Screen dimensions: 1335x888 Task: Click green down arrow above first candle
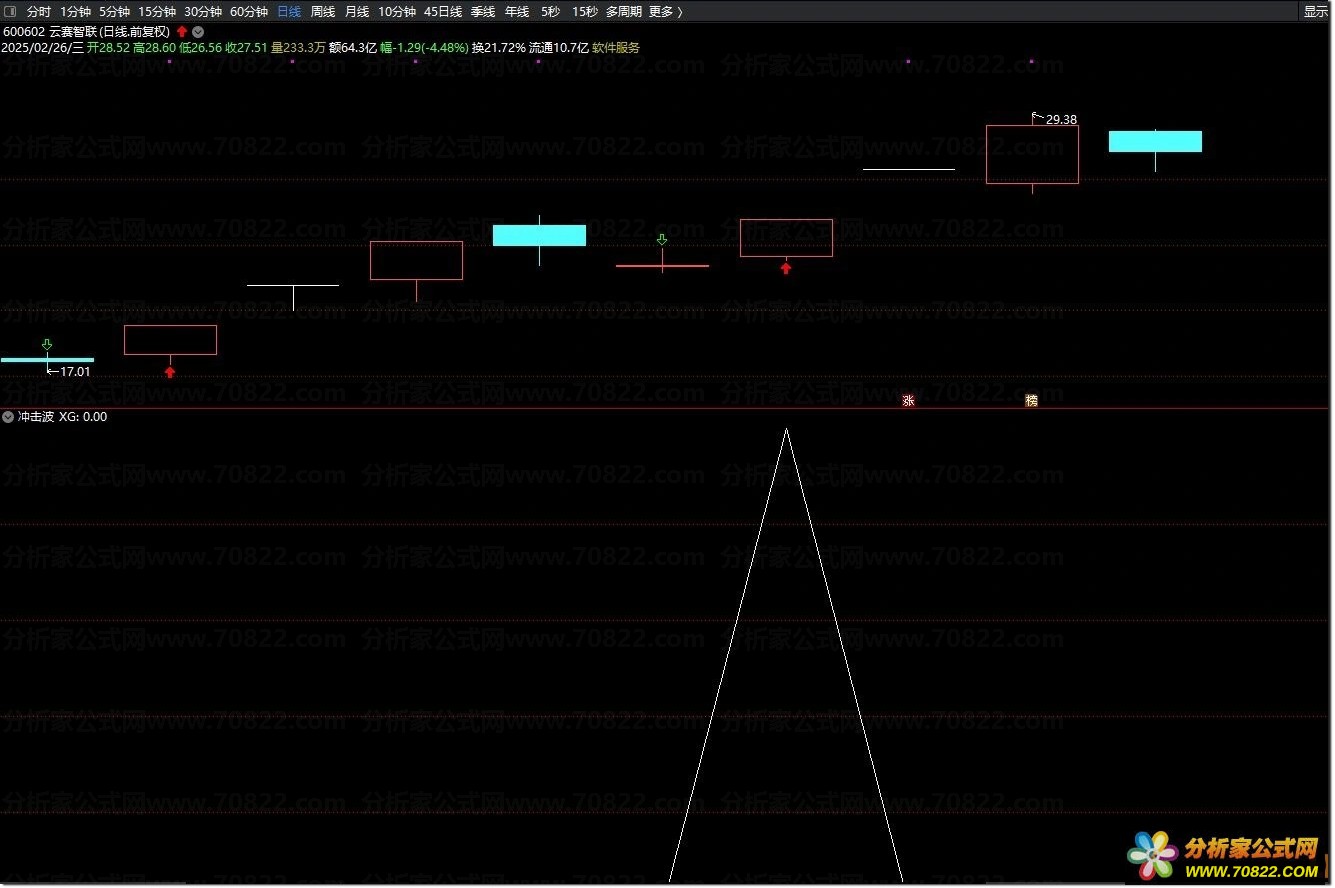(47, 345)
